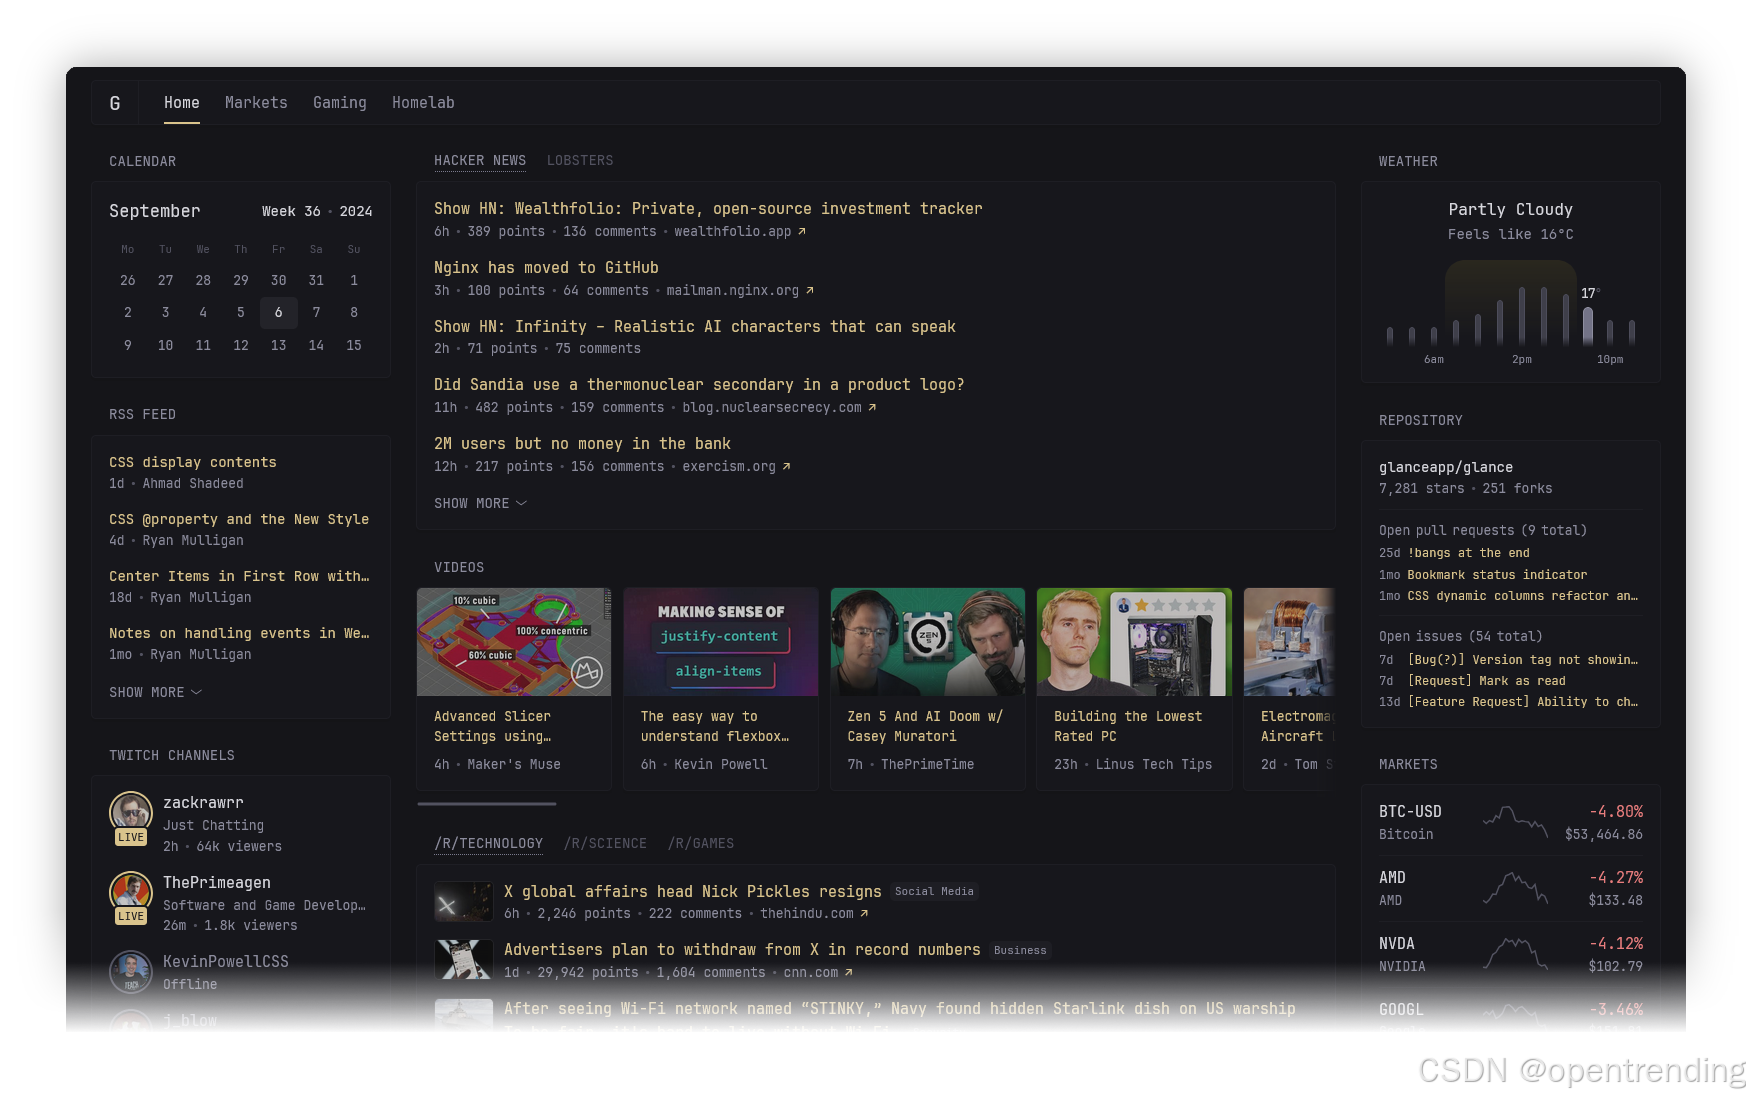This screenshot has height=1100, width=1750.
Task: Select September 13 in calendar
Action: 278,346
